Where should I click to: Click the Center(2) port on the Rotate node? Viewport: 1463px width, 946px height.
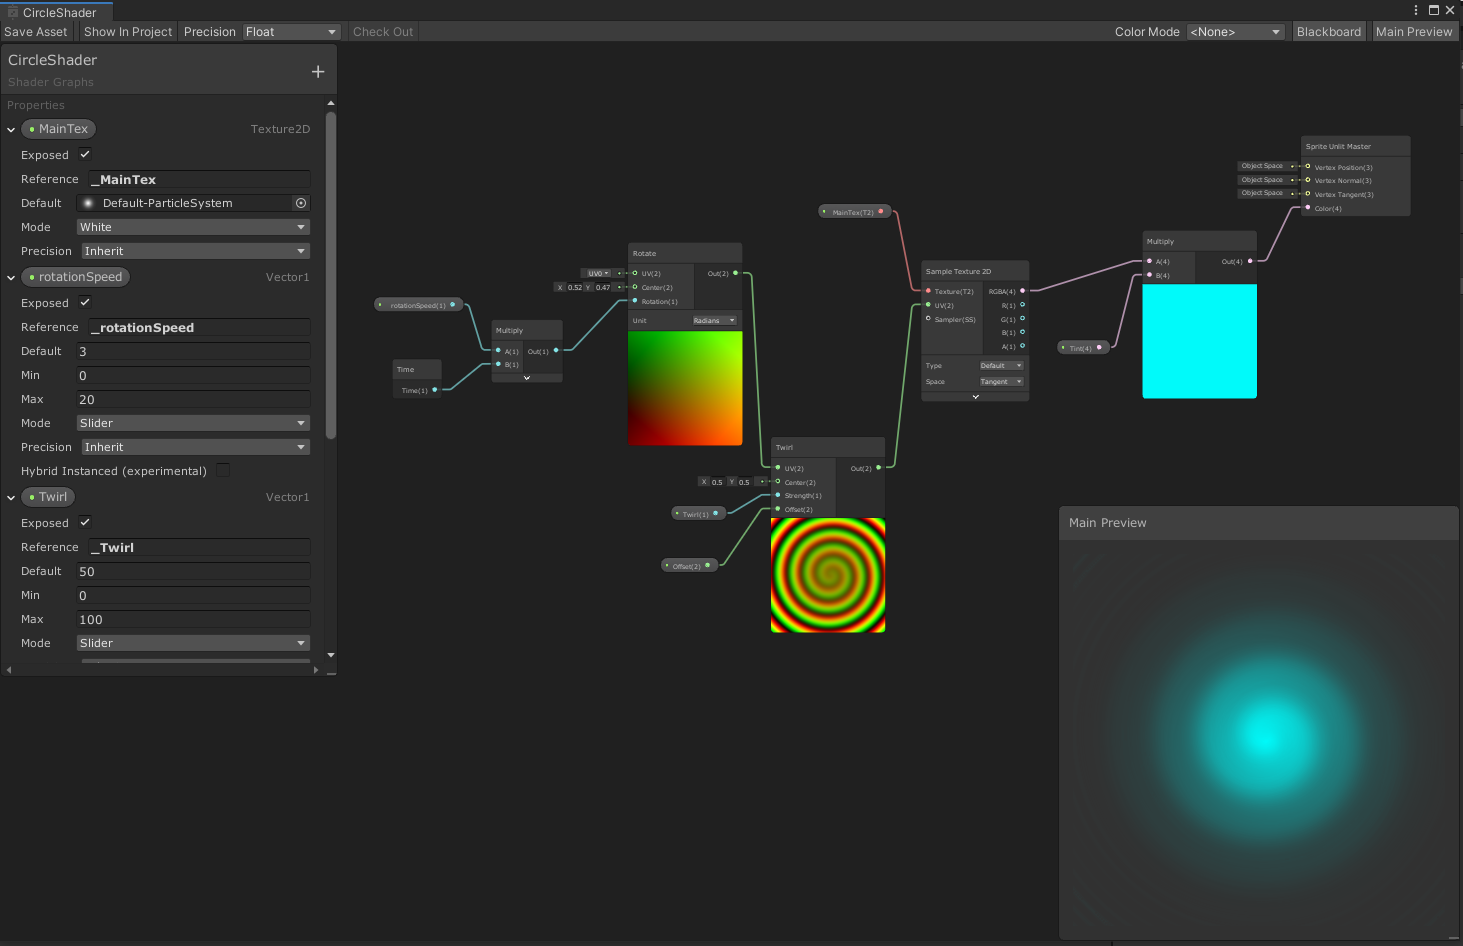[x=635, y=287]
